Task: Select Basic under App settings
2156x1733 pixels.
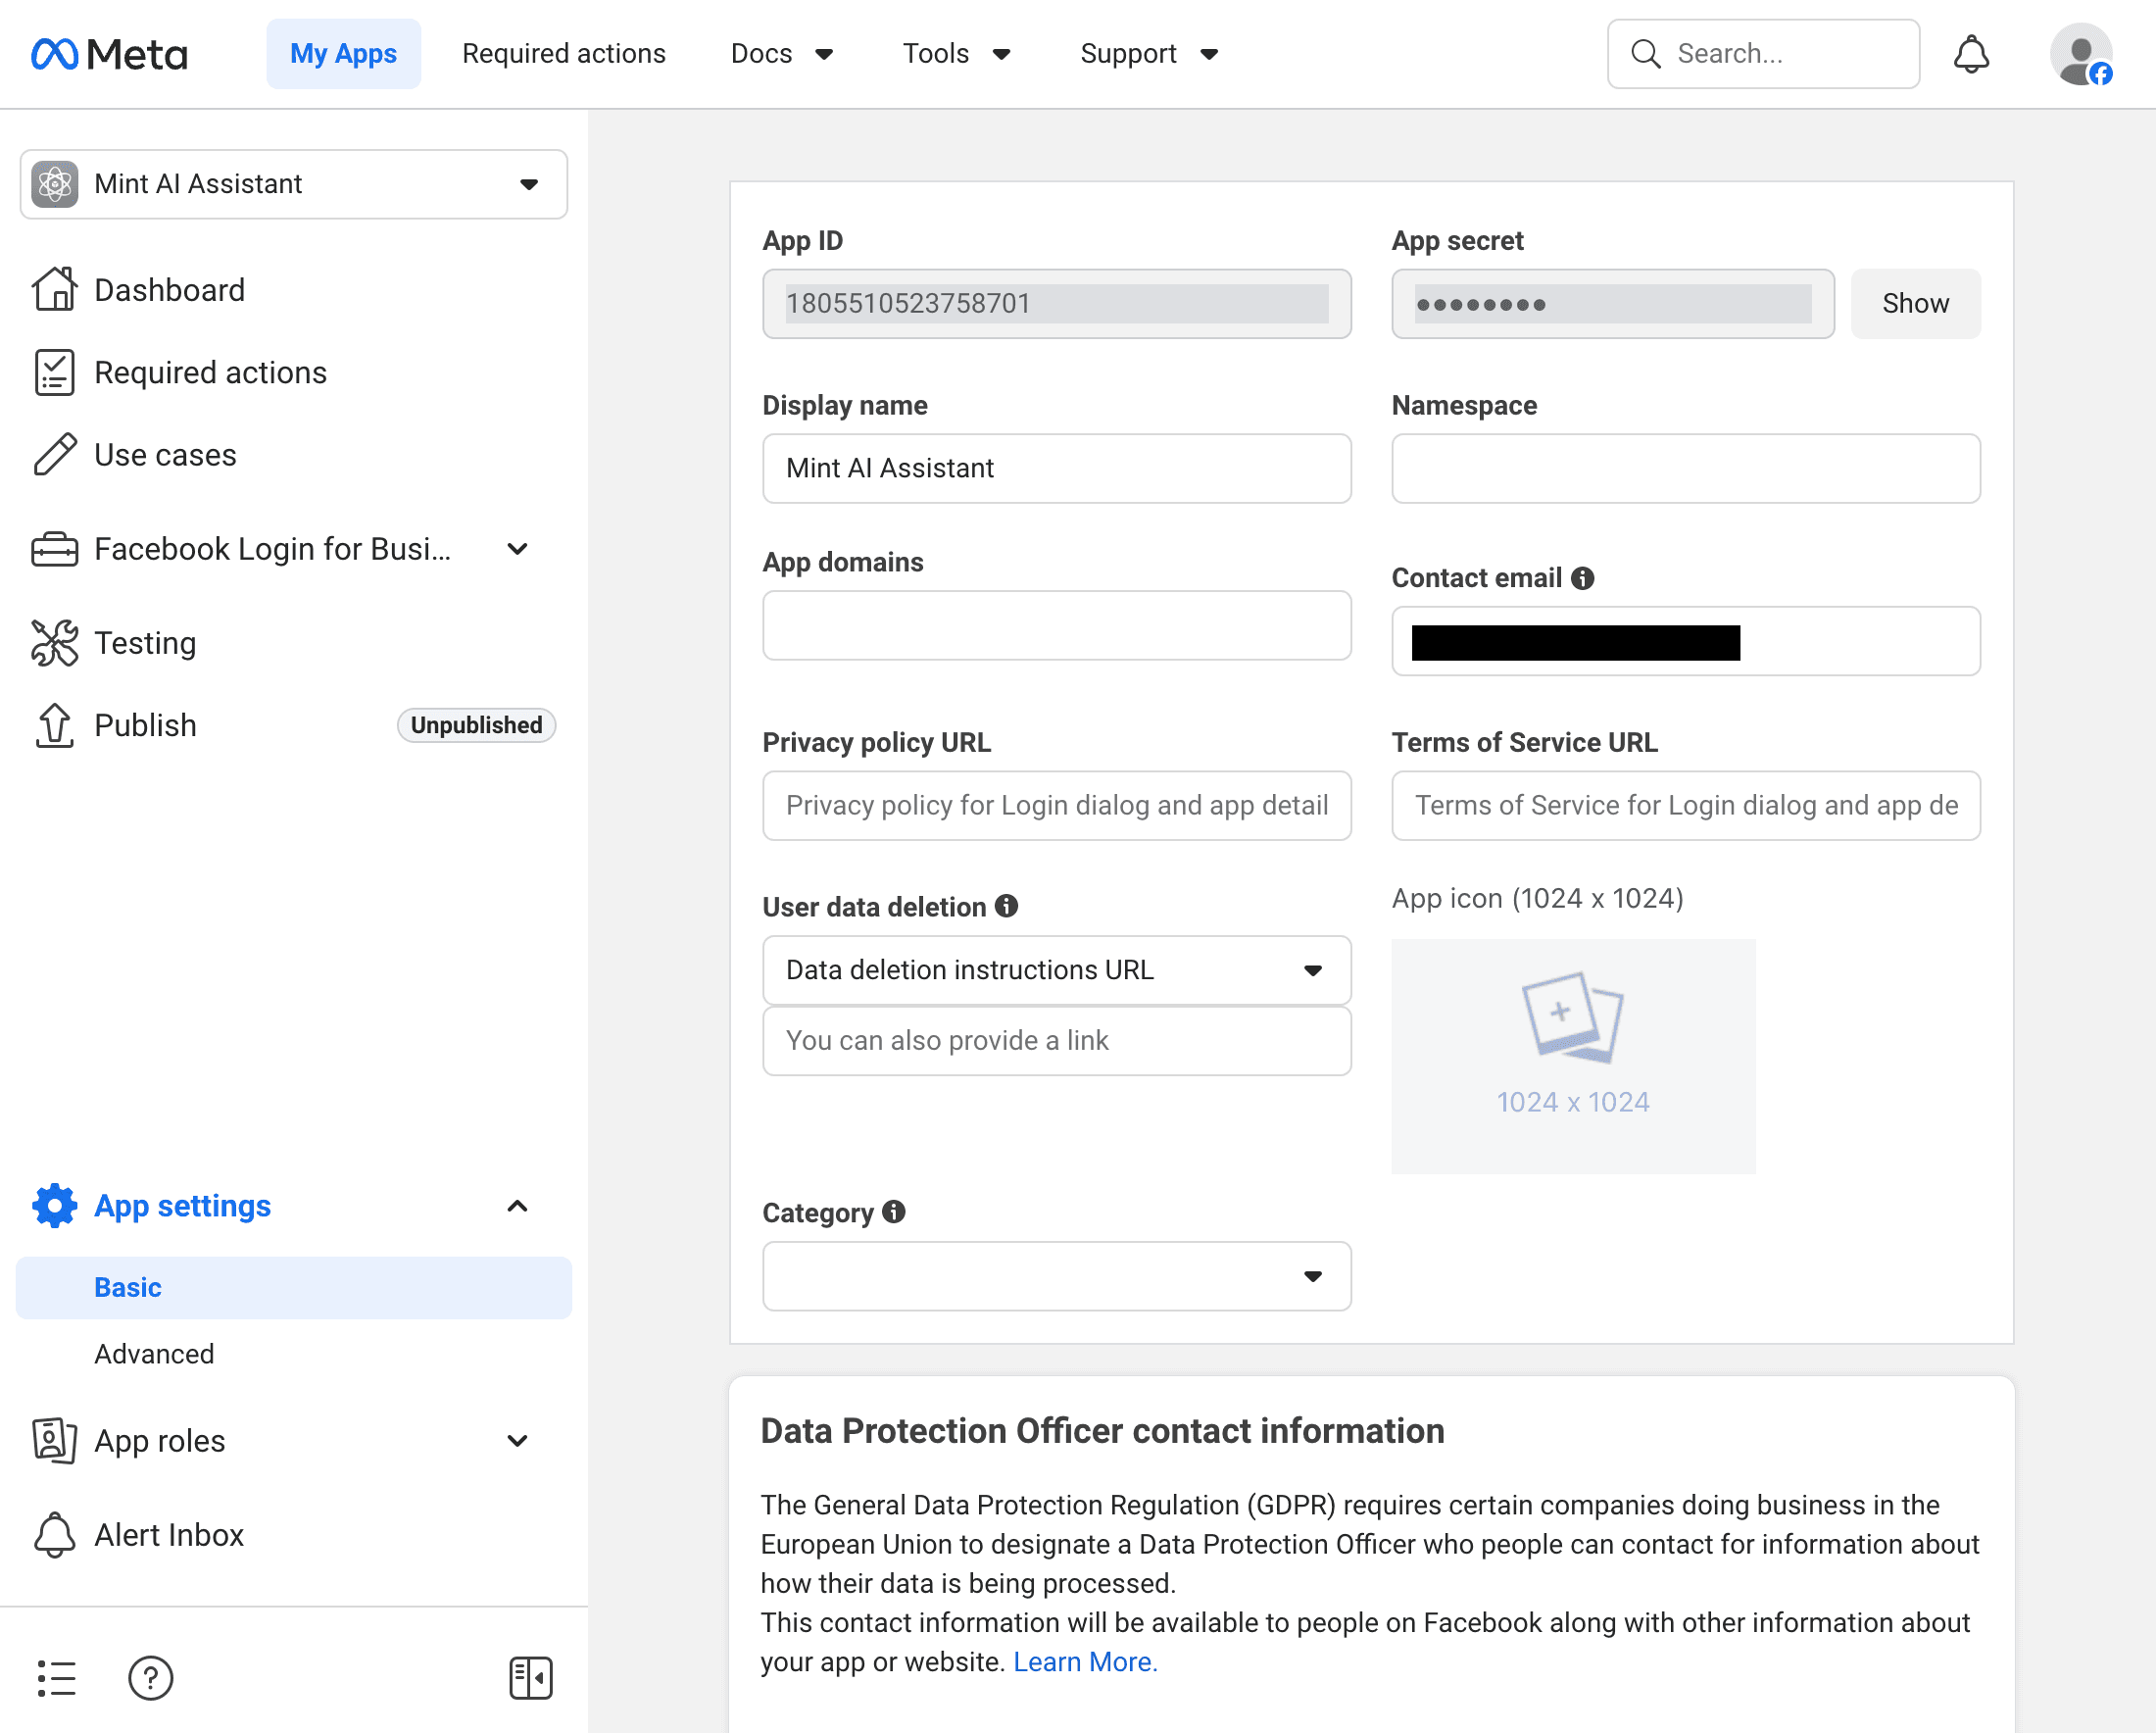Action: pos(294,1288)
